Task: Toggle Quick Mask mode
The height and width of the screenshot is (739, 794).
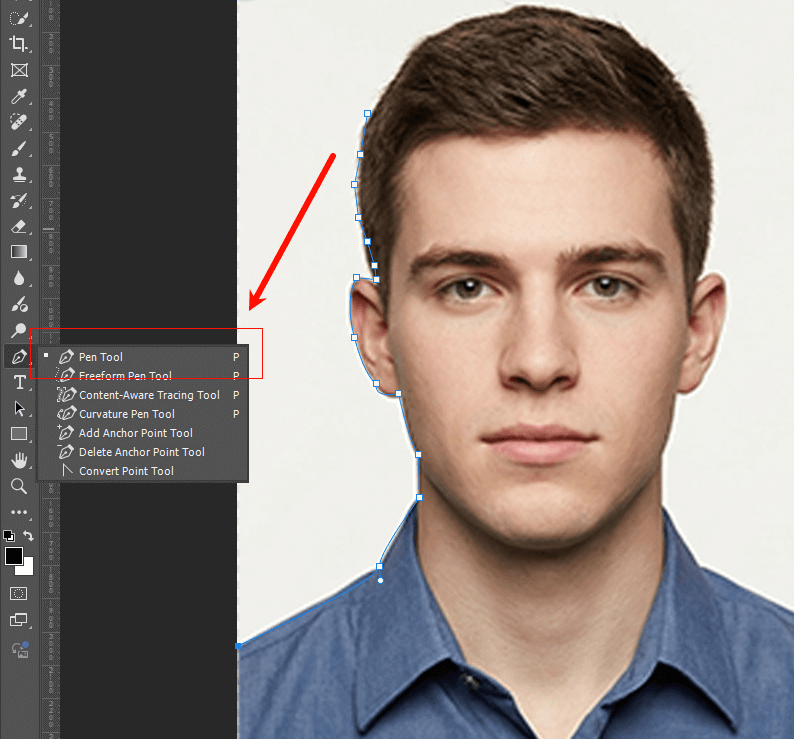Action: 19,594
